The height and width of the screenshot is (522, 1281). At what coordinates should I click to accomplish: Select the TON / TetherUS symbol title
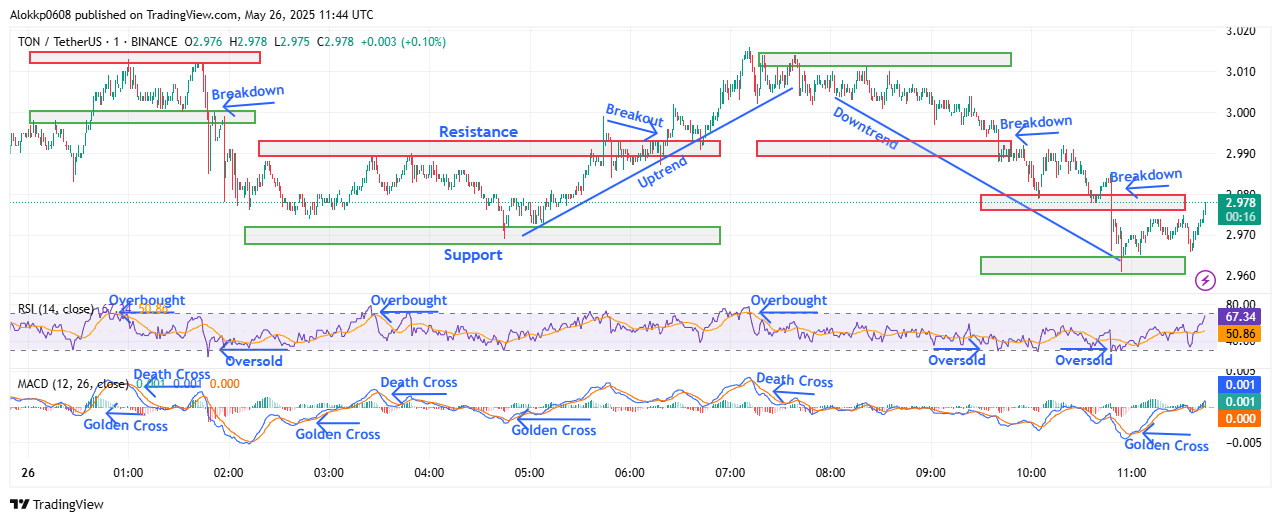(x=62, y=42)
